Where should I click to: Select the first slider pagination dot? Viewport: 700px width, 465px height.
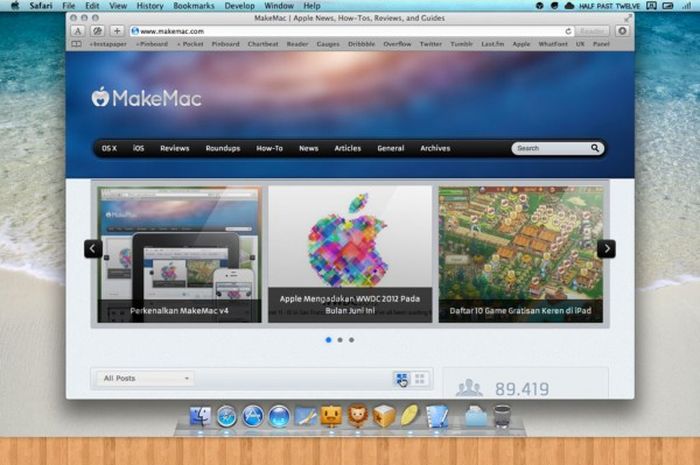329,340
